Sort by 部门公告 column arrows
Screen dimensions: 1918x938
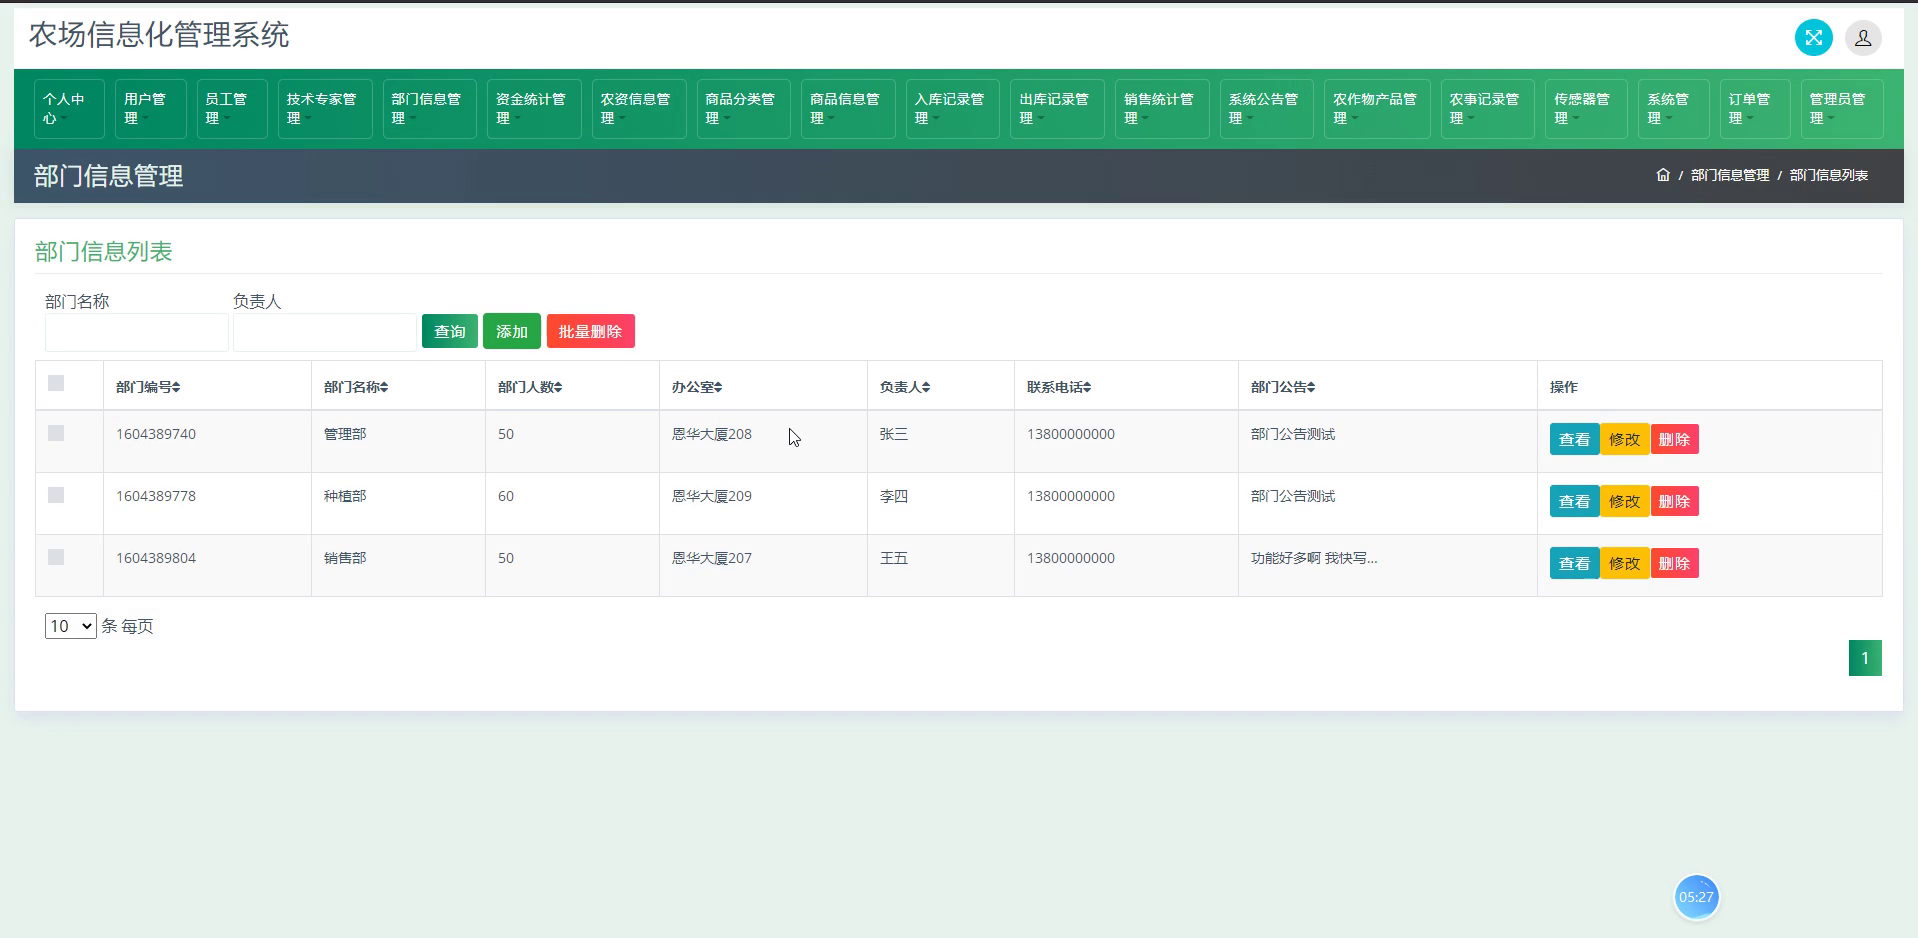pos(1311,387)
